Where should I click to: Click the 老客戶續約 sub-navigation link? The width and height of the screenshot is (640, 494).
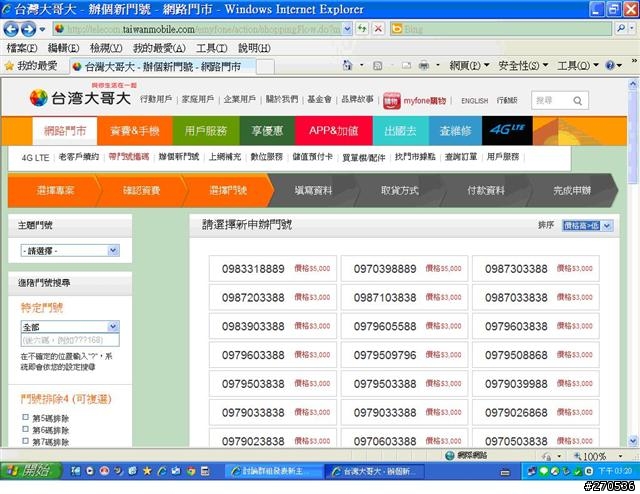pyautogui.click(x=79, y=157)
